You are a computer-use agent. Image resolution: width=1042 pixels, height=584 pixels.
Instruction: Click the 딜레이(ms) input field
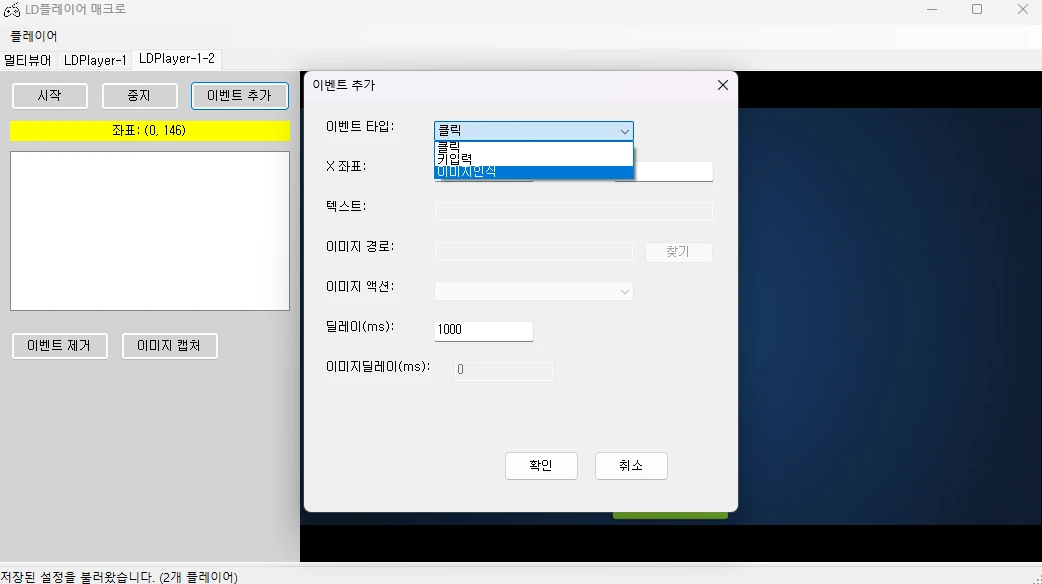pyautogui.click(x=484, y=330)
